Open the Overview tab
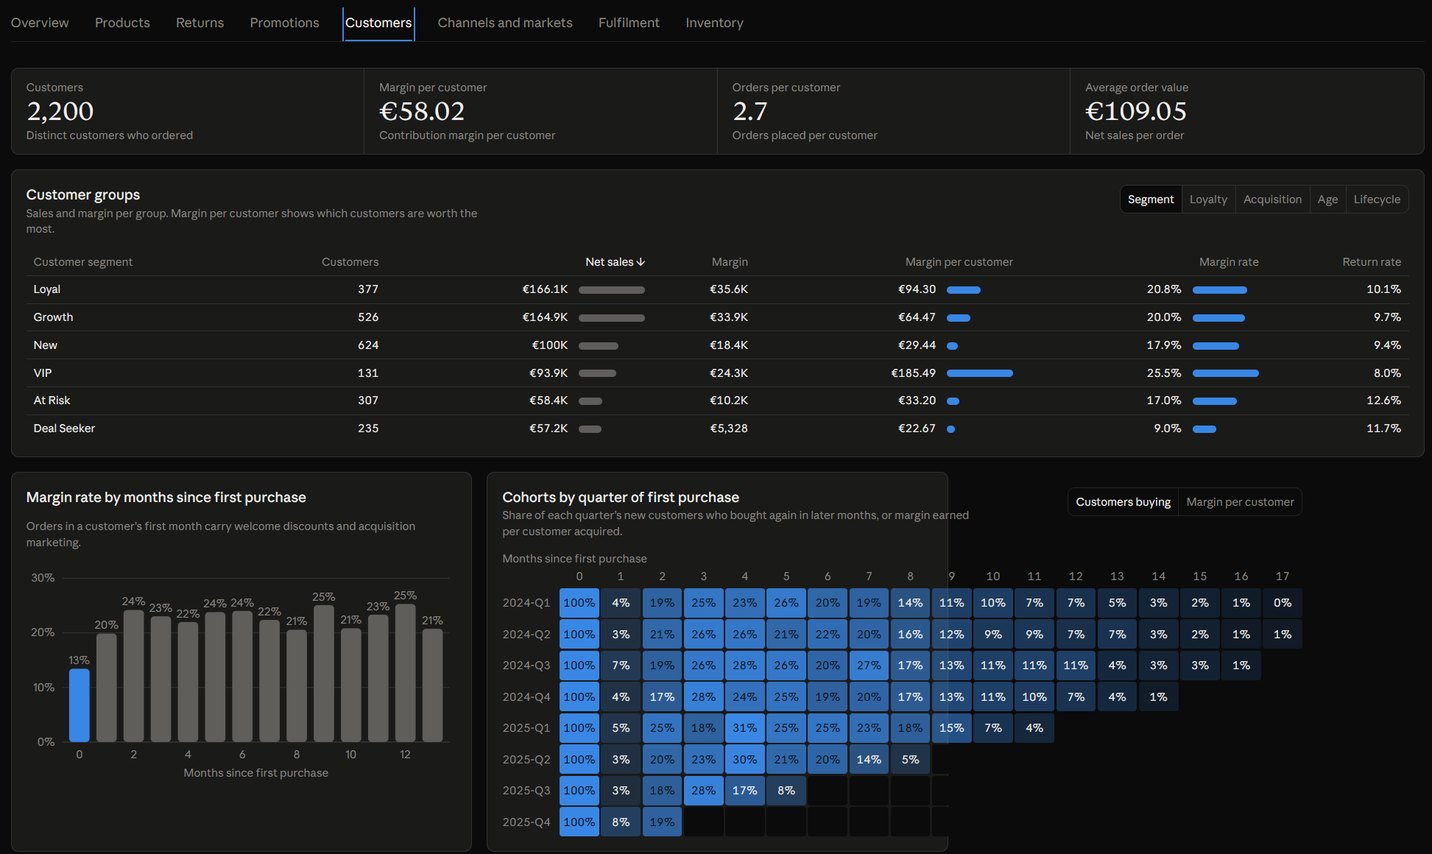 click(x=40, y=22)
